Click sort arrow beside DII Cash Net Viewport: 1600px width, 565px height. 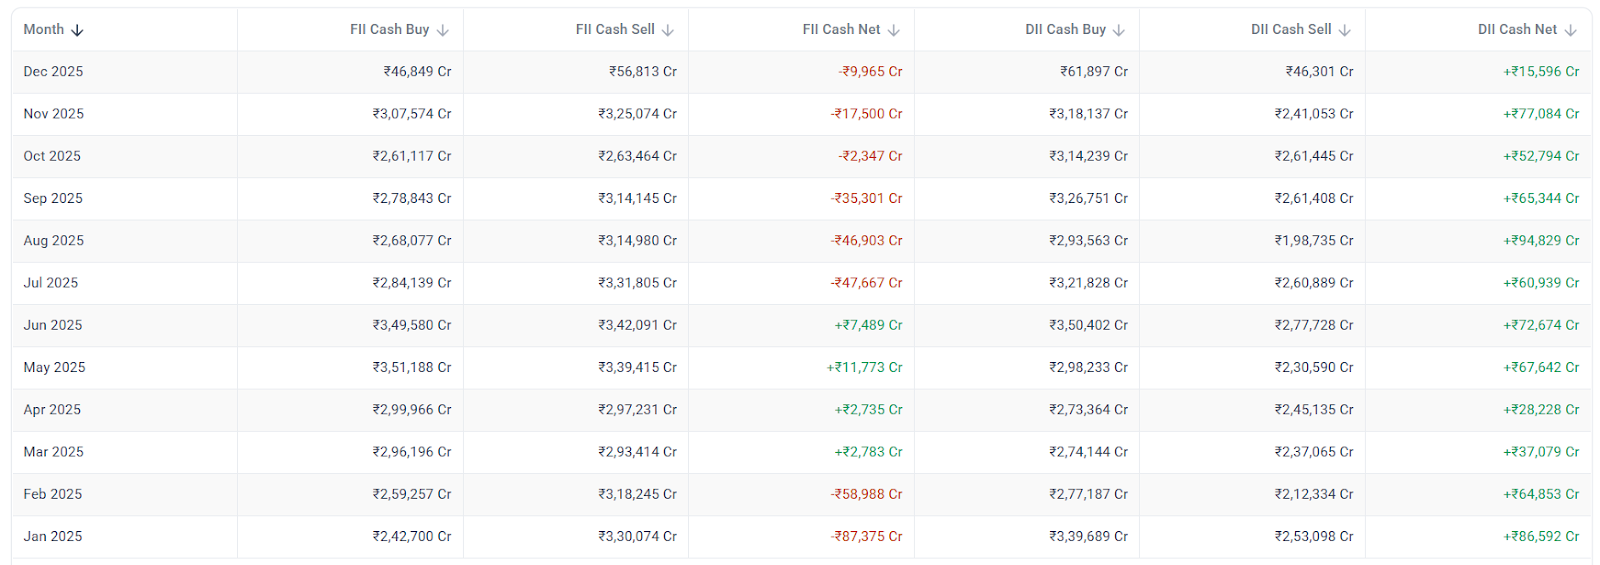pyautogui.click(x=1571, y=30)
